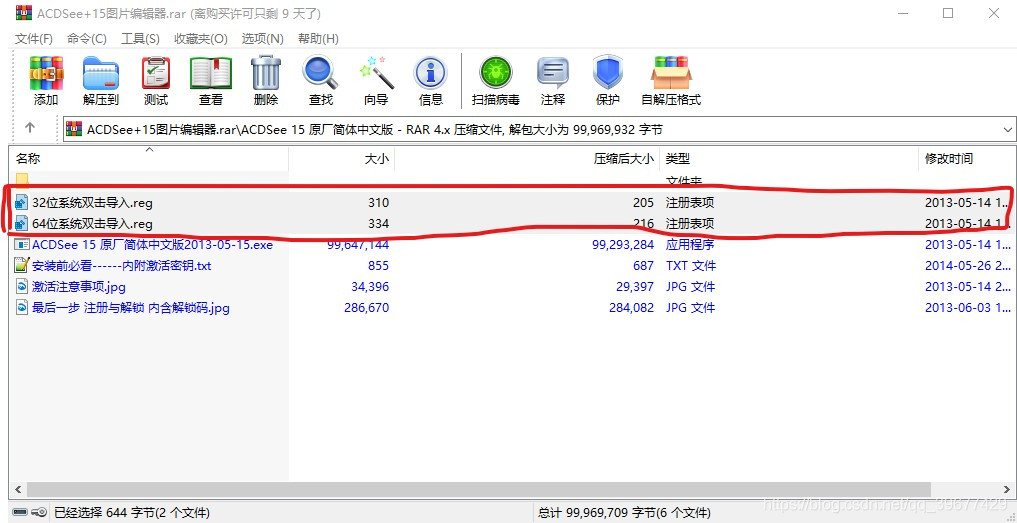Open the 文件(F) menu
This screenshot has width=1017, height=523.
coord(34,38)
